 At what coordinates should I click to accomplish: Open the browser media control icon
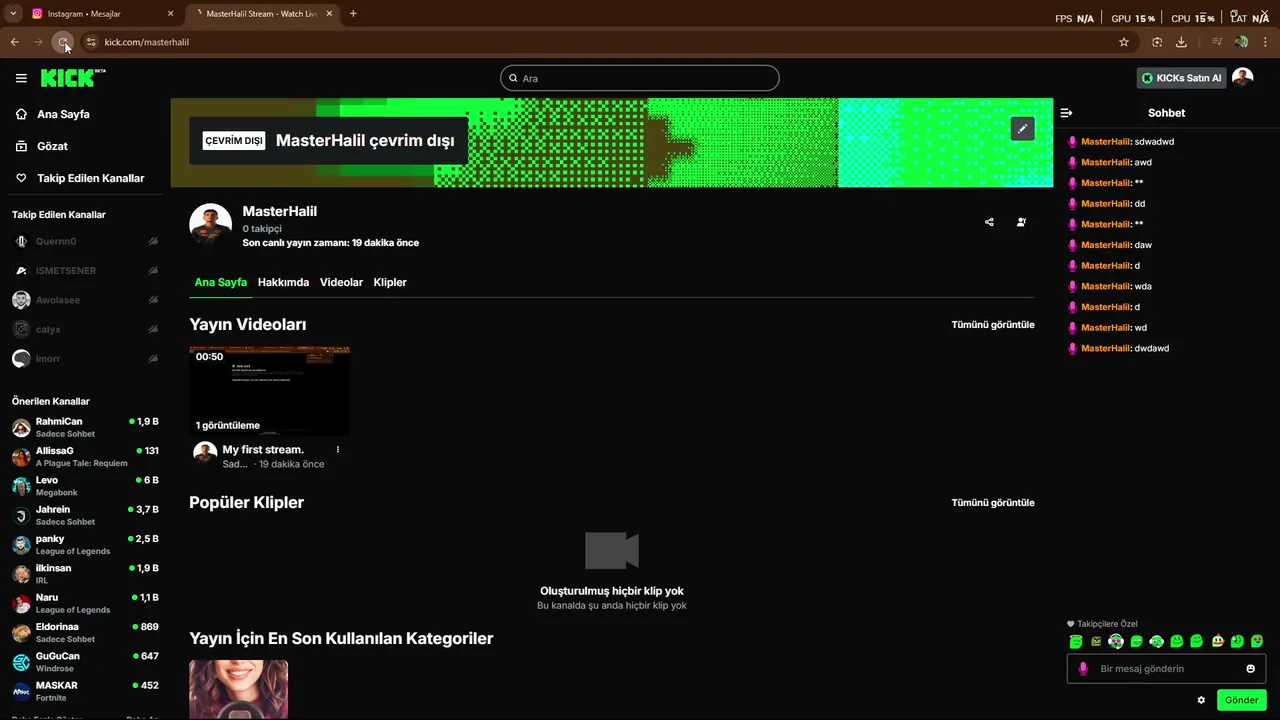(x=1217, y=42)
